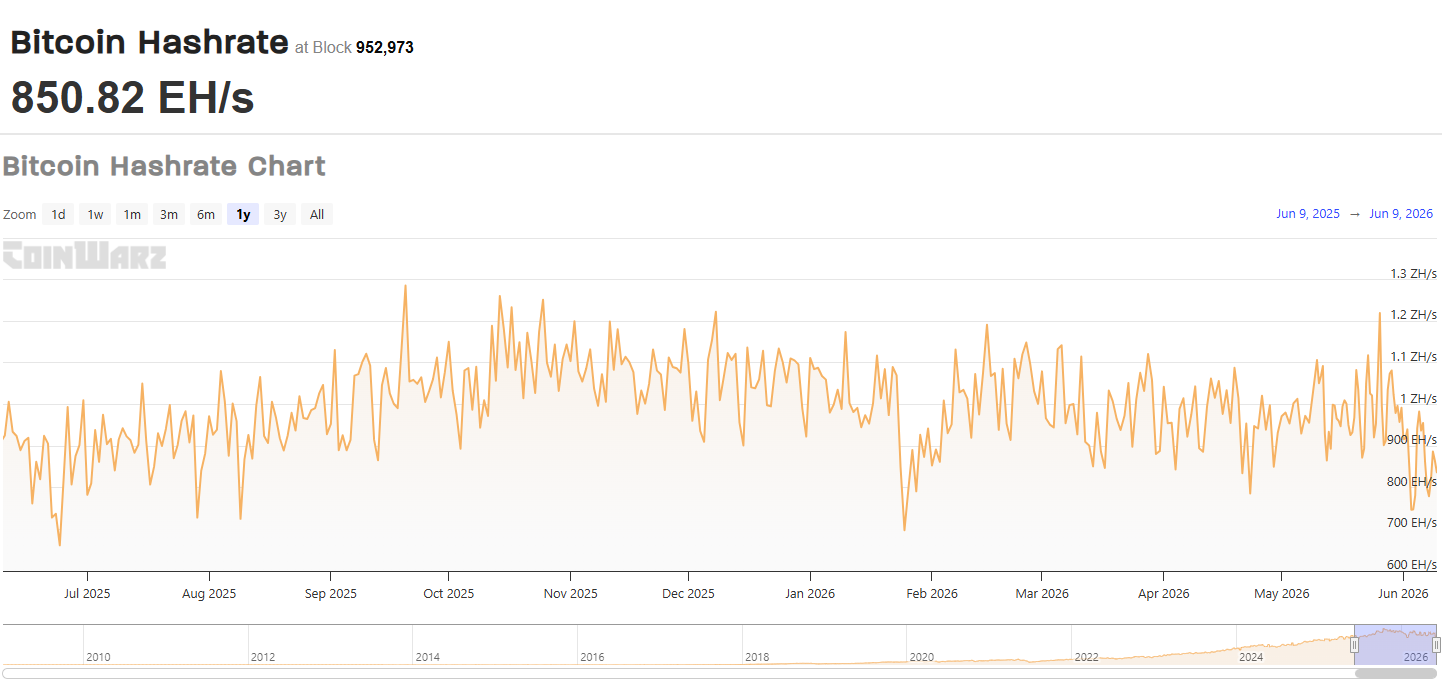Screen dimensions: 1442x690
Task: Click the 2016 marker in navigator timeline
Action: (x=592, y=657)
